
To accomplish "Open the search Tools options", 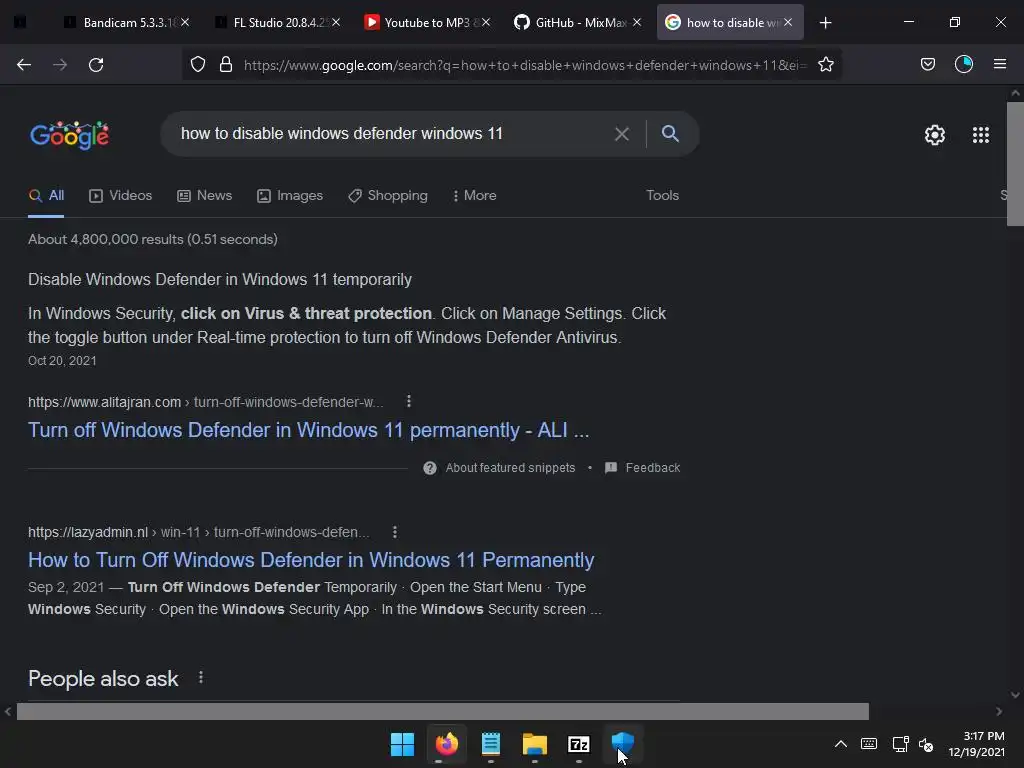I will [x=662, y=195].
